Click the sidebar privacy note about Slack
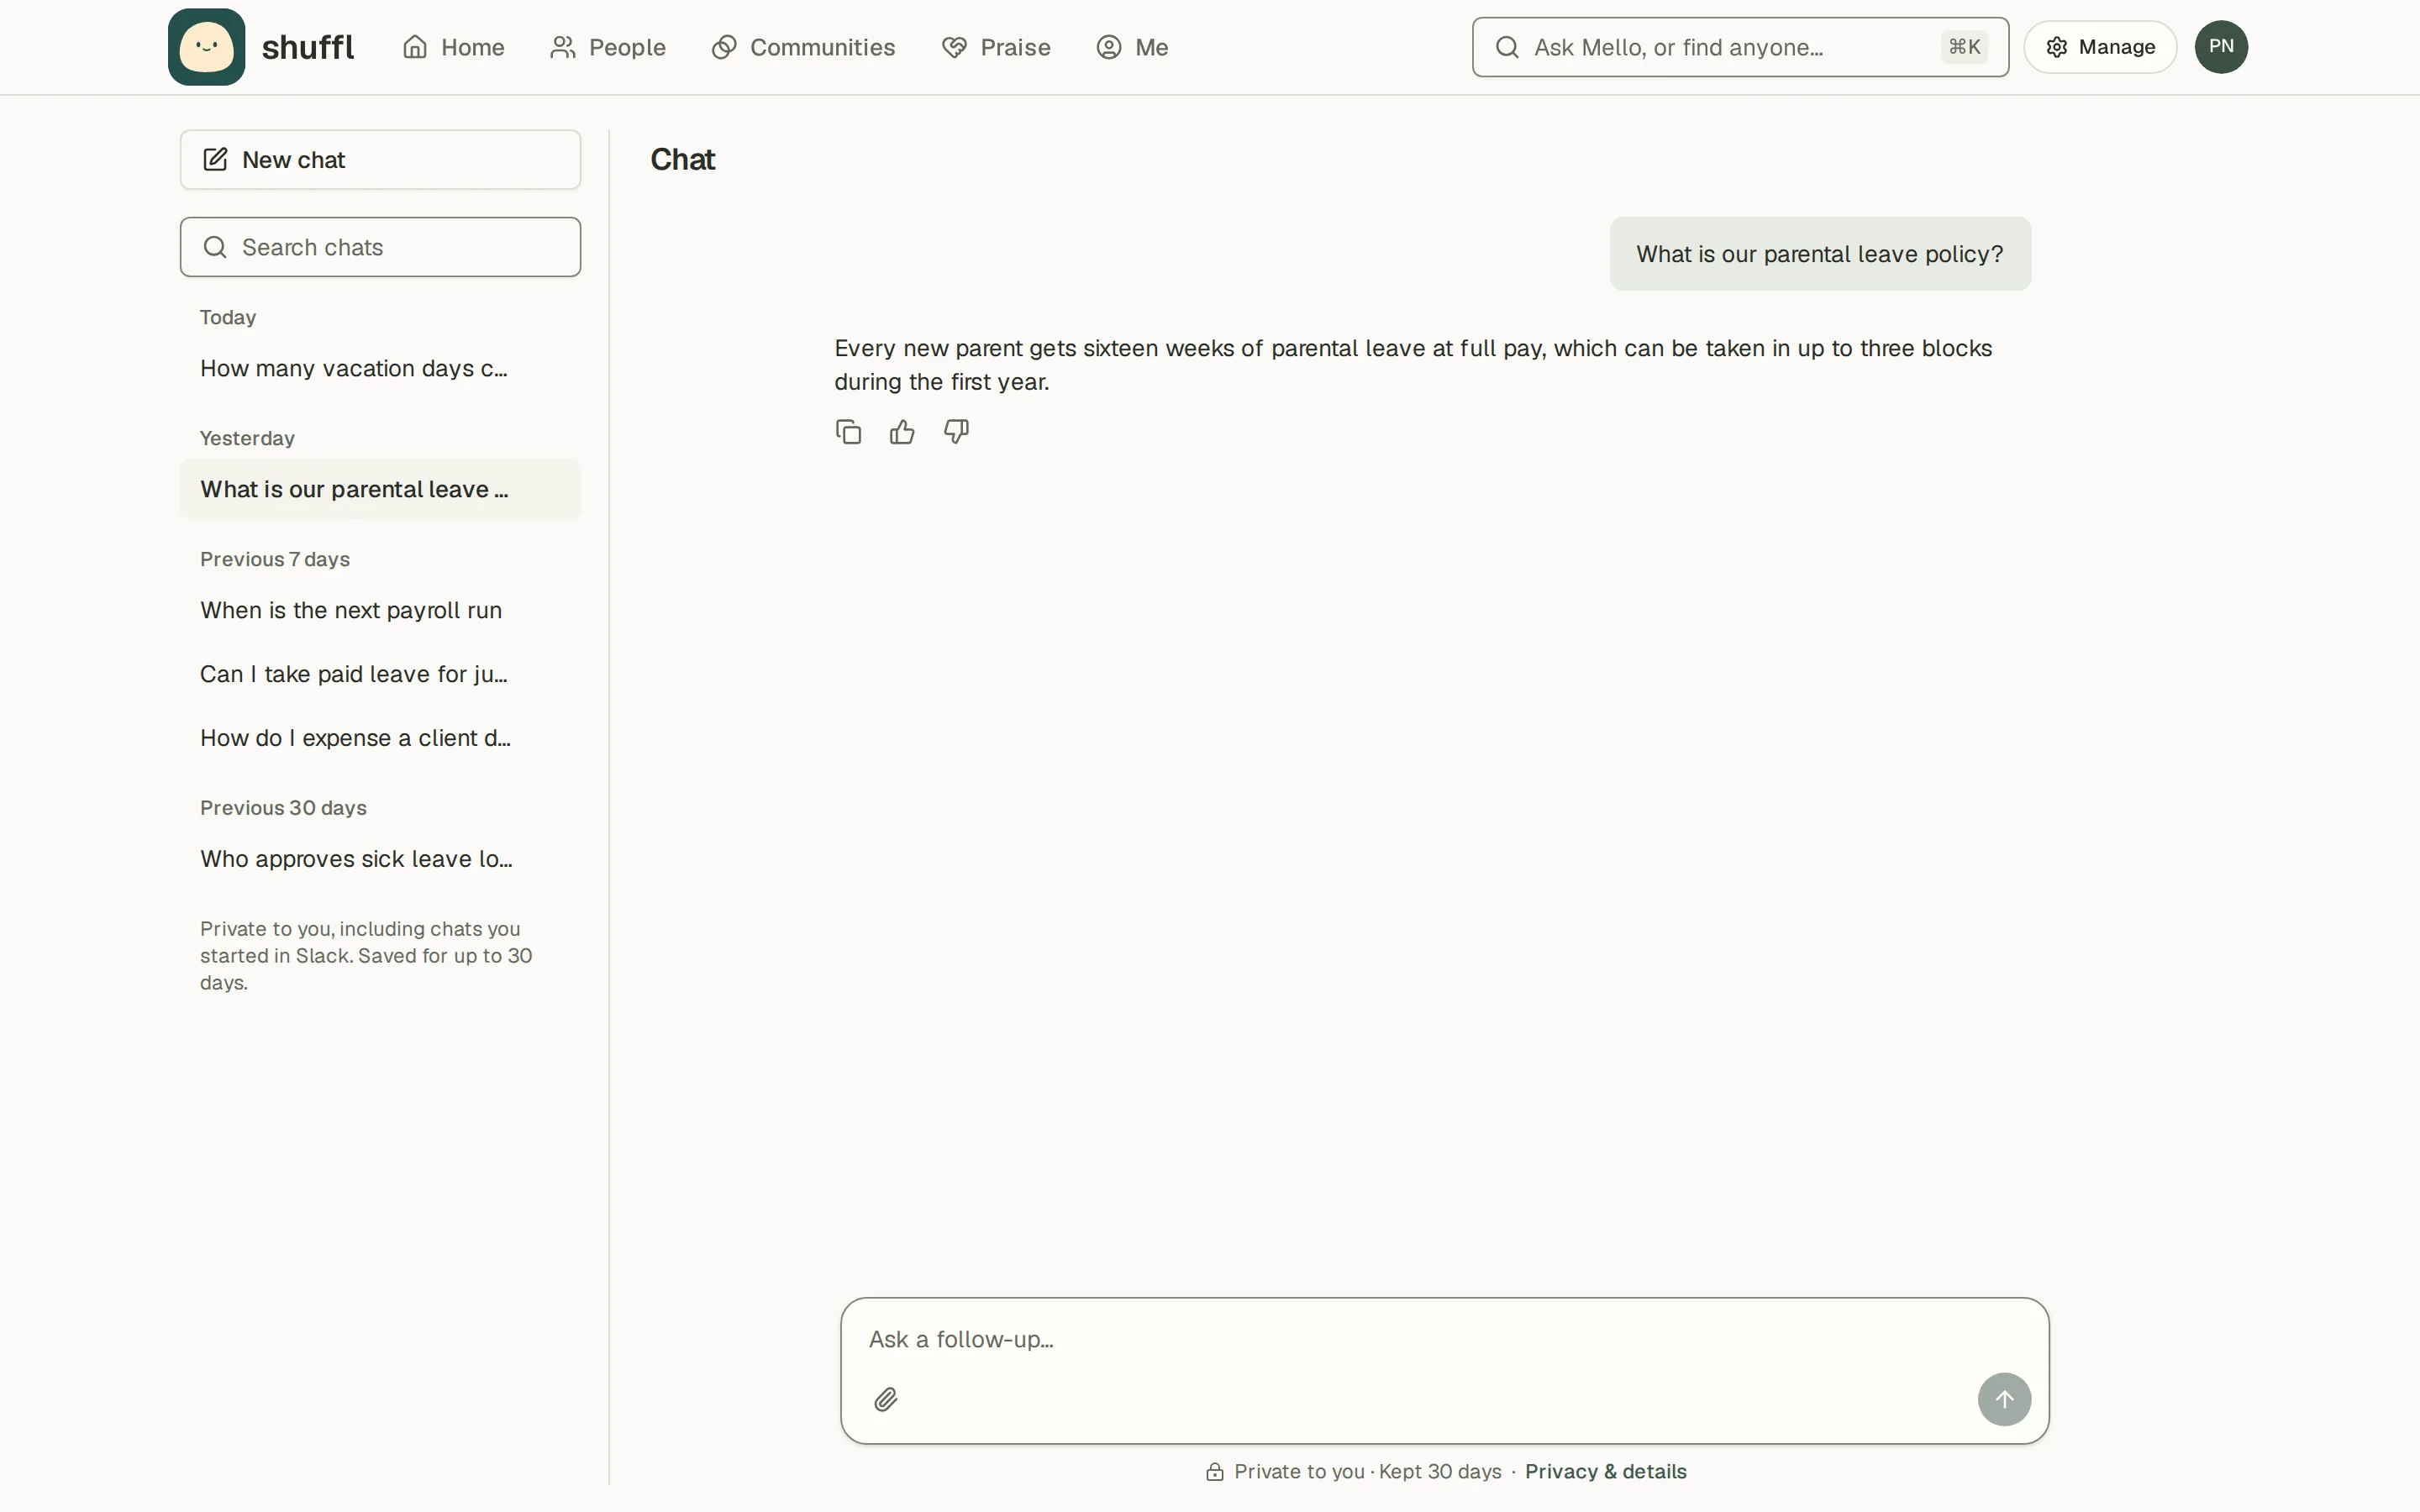 point(366,955)
